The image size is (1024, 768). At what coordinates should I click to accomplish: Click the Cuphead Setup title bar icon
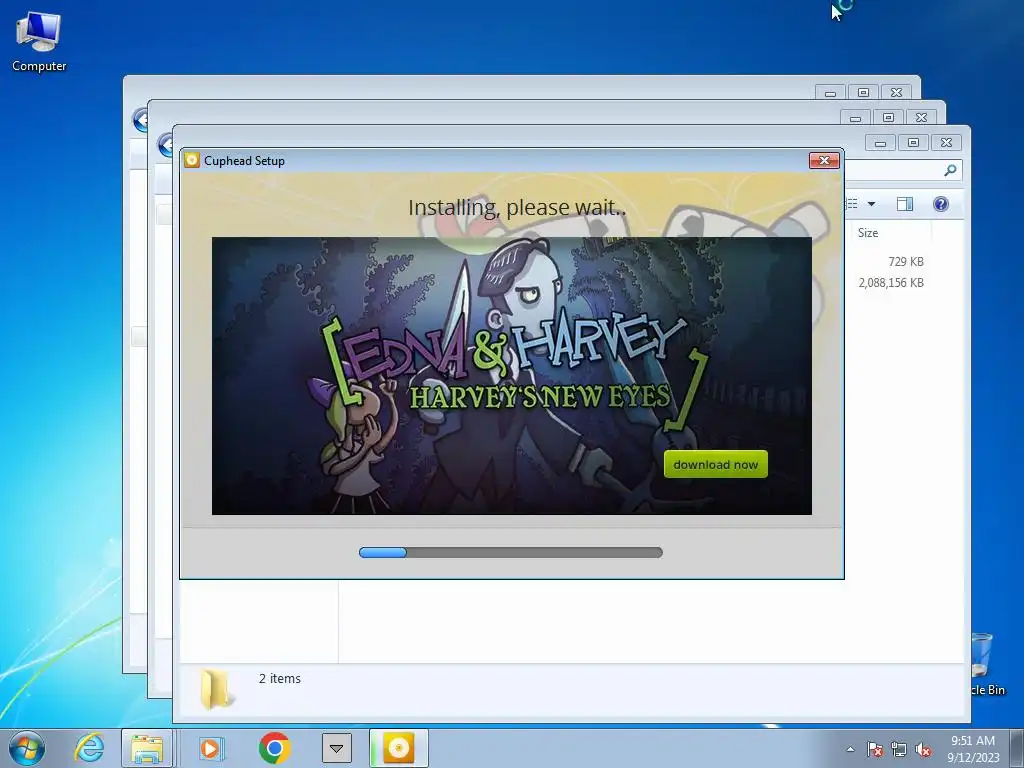coord(192,160)
